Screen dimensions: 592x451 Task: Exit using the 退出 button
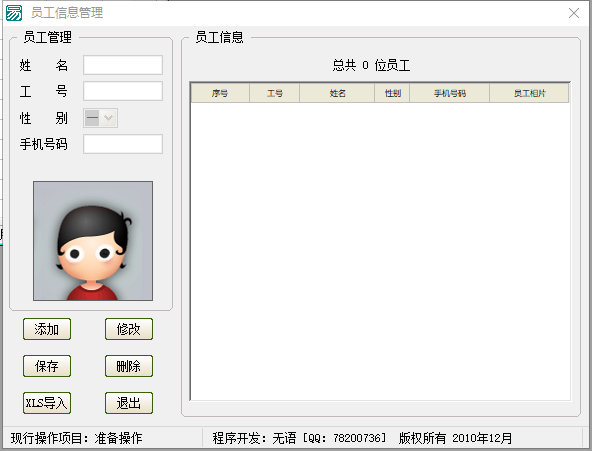129,403
